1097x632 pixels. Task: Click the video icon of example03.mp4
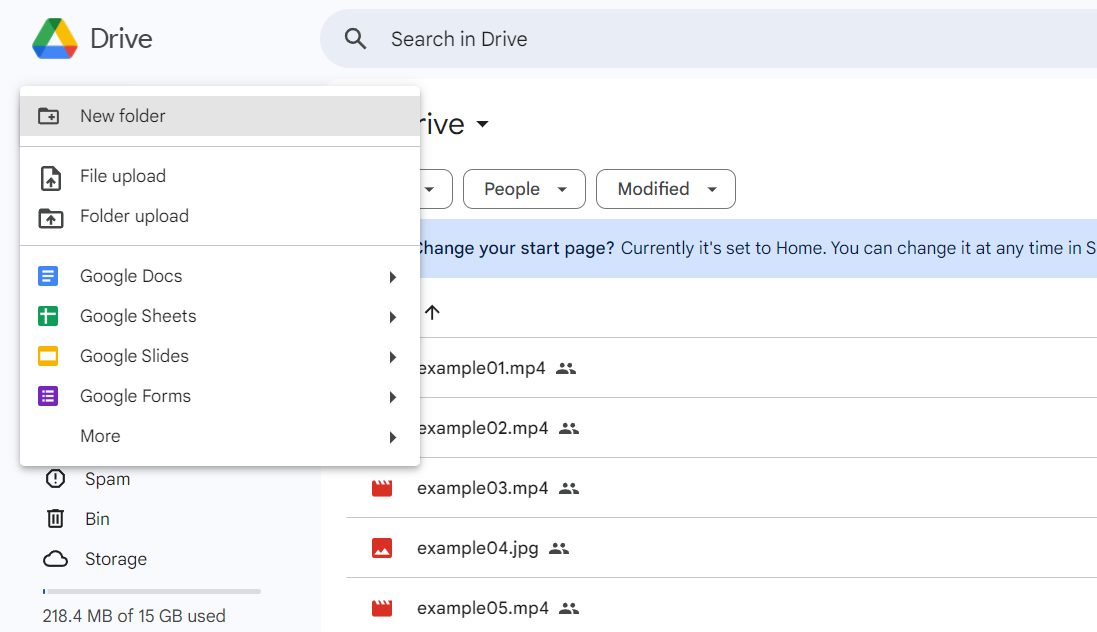(382, 489)
